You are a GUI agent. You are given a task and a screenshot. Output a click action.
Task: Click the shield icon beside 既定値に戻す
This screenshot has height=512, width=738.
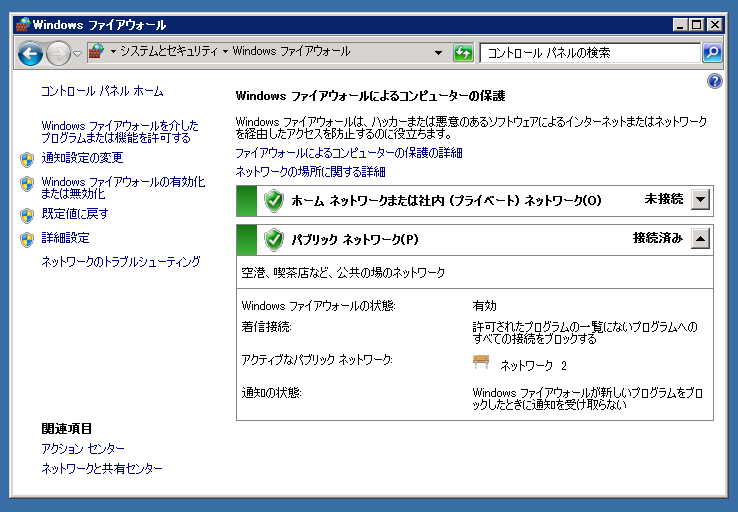(27, 216)
